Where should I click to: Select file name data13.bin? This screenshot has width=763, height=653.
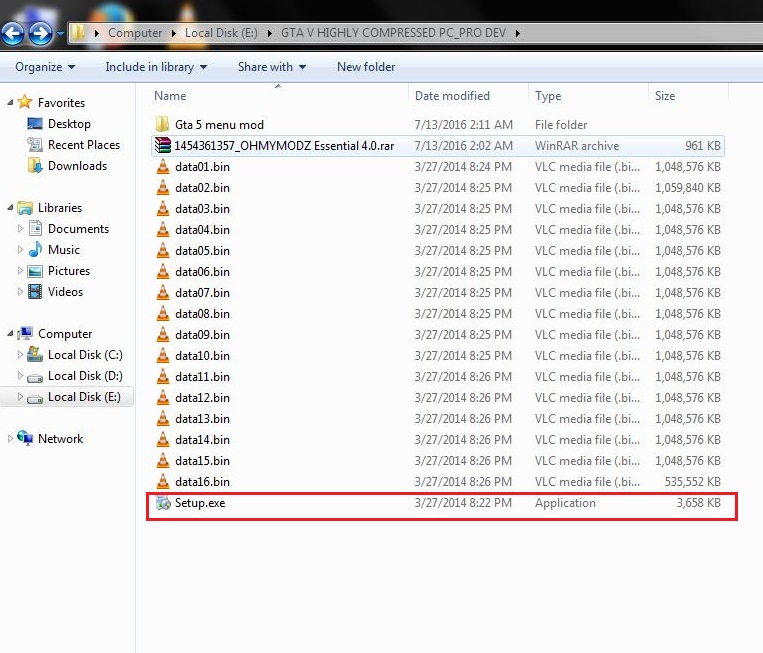(202, 418)
